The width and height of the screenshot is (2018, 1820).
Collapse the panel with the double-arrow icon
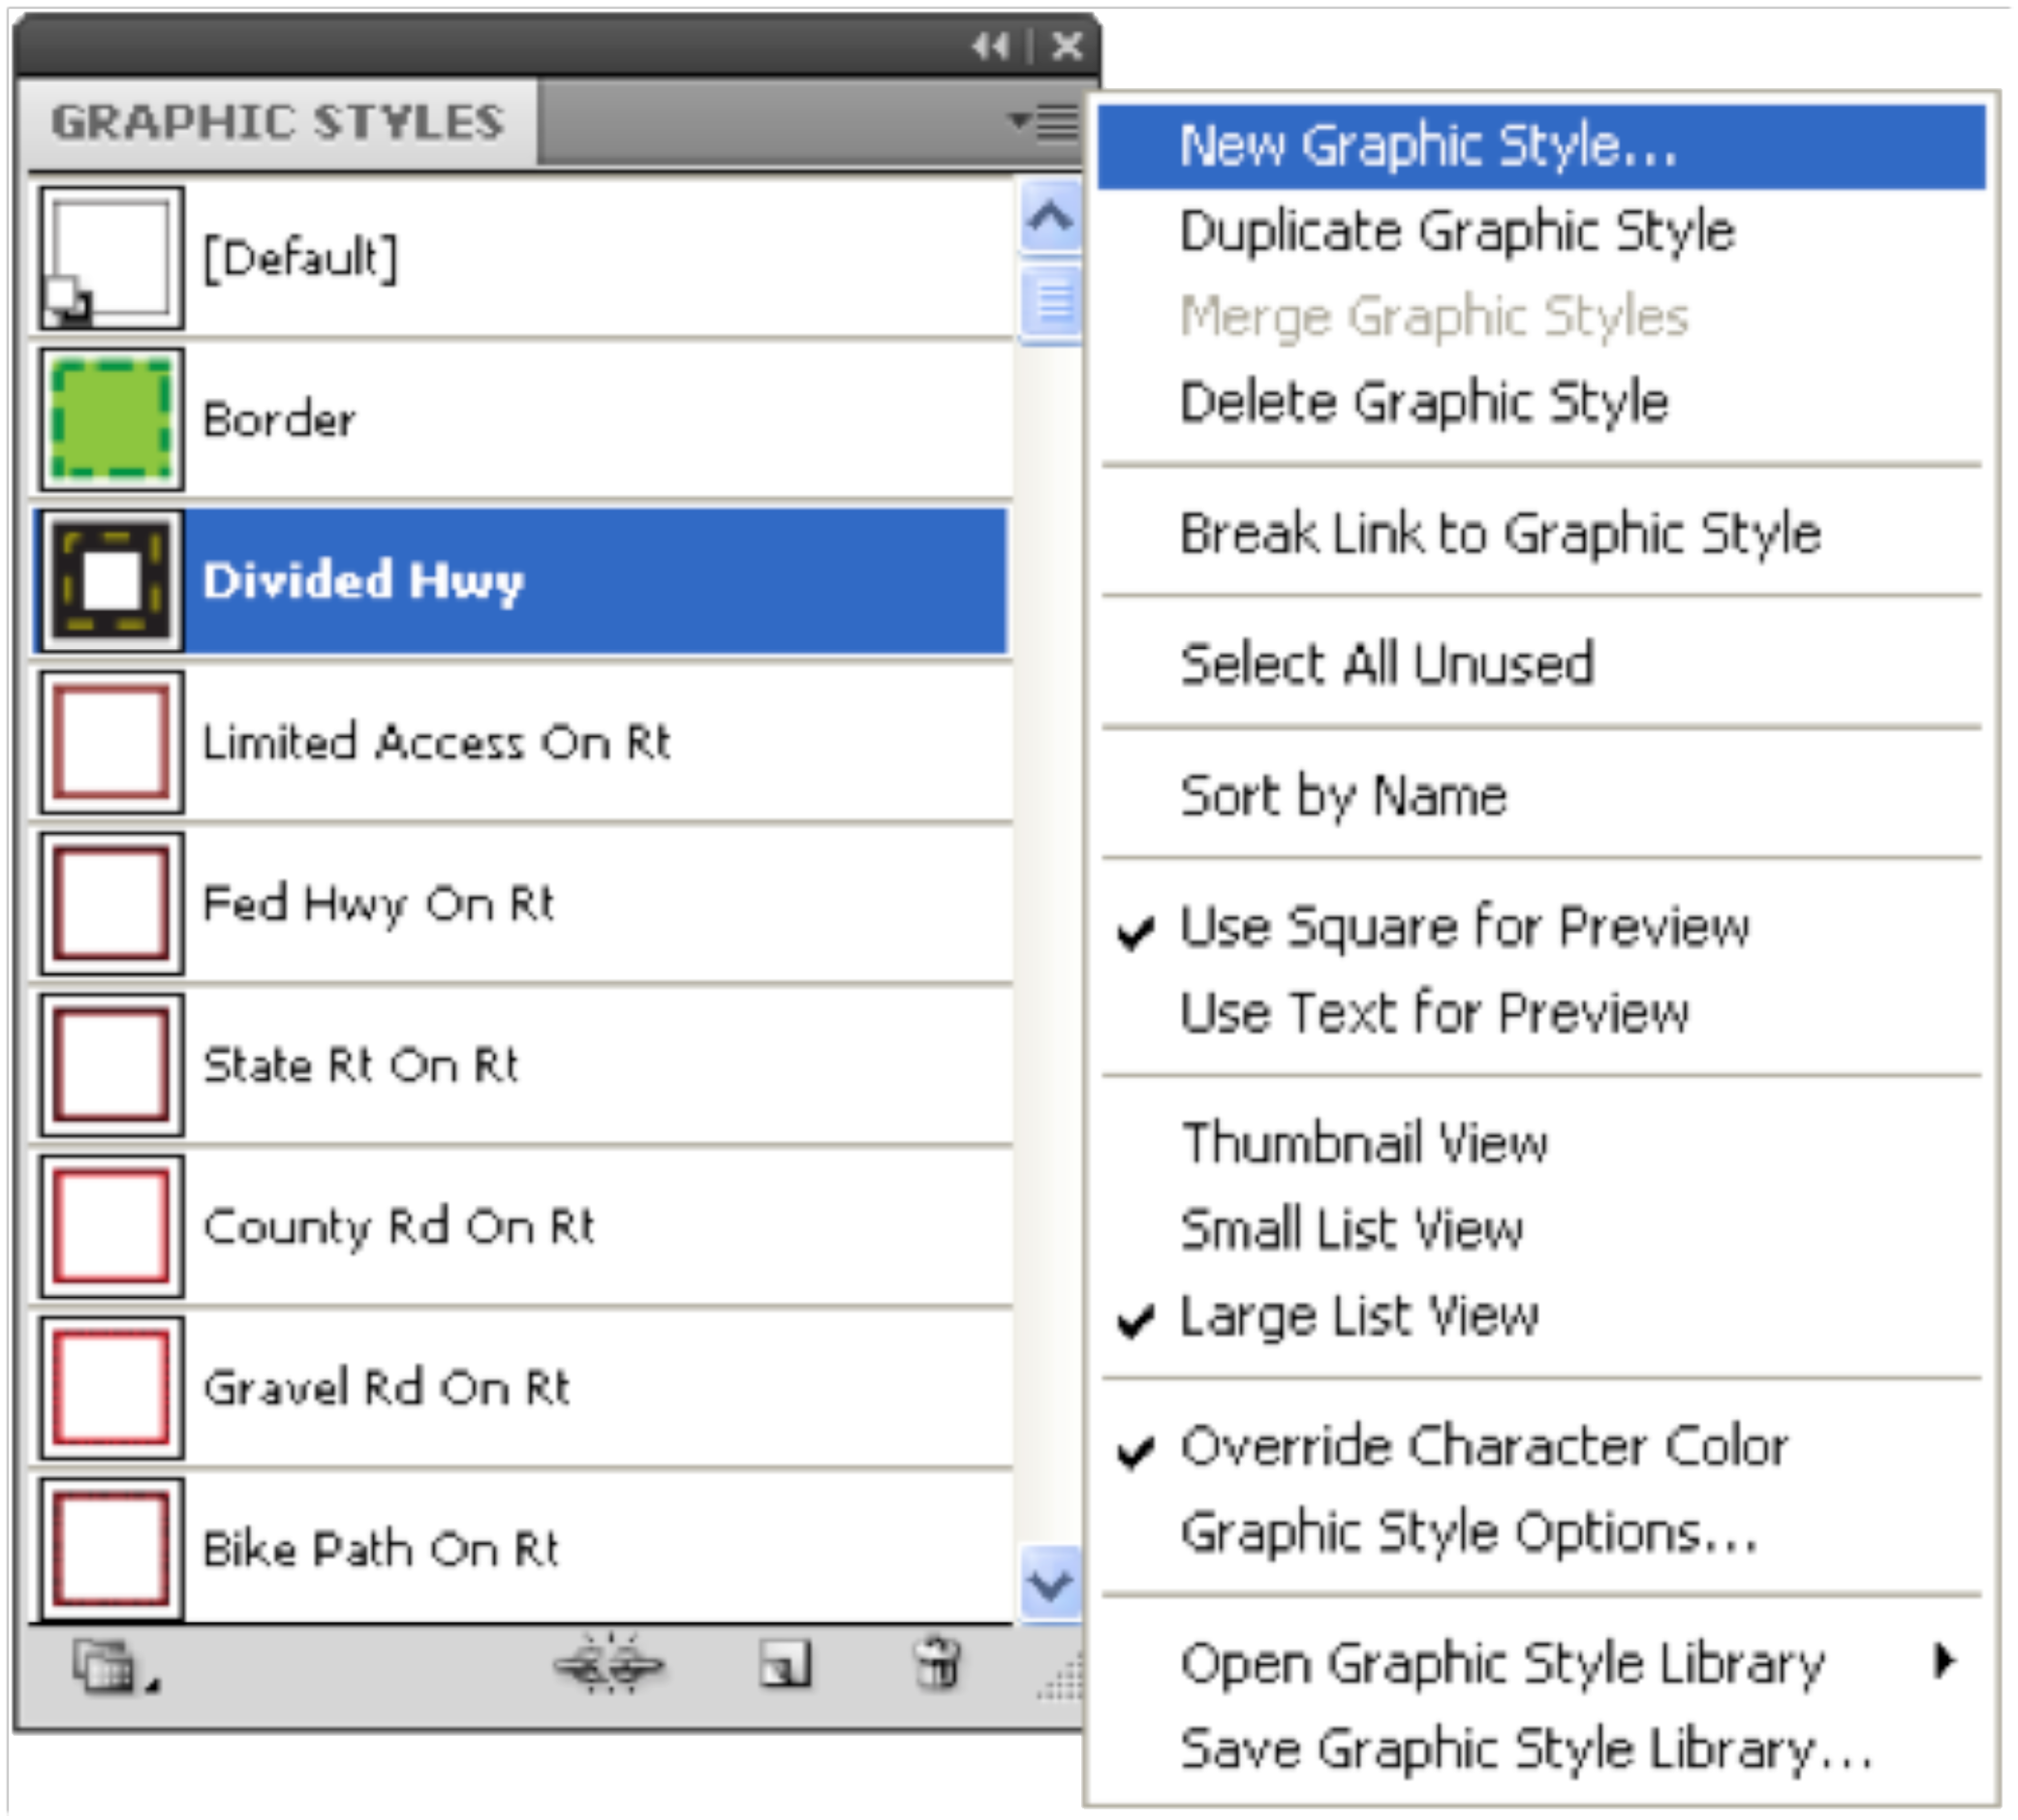(990, 46)
